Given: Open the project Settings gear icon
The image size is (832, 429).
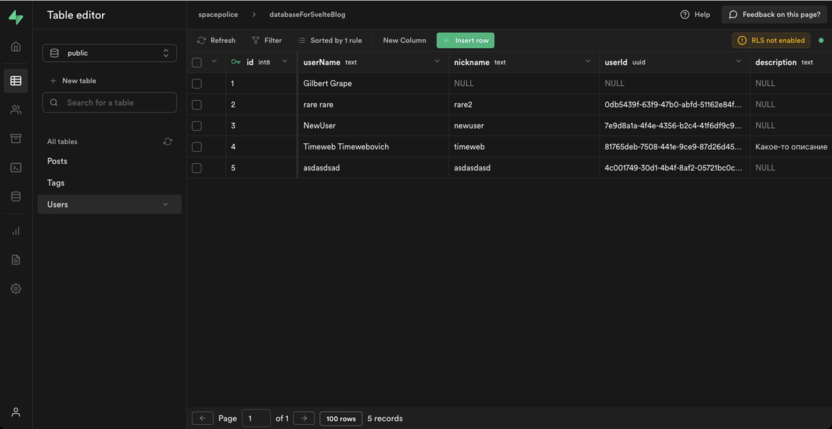Looking at the screenshot, I should [x=15, y=289].
